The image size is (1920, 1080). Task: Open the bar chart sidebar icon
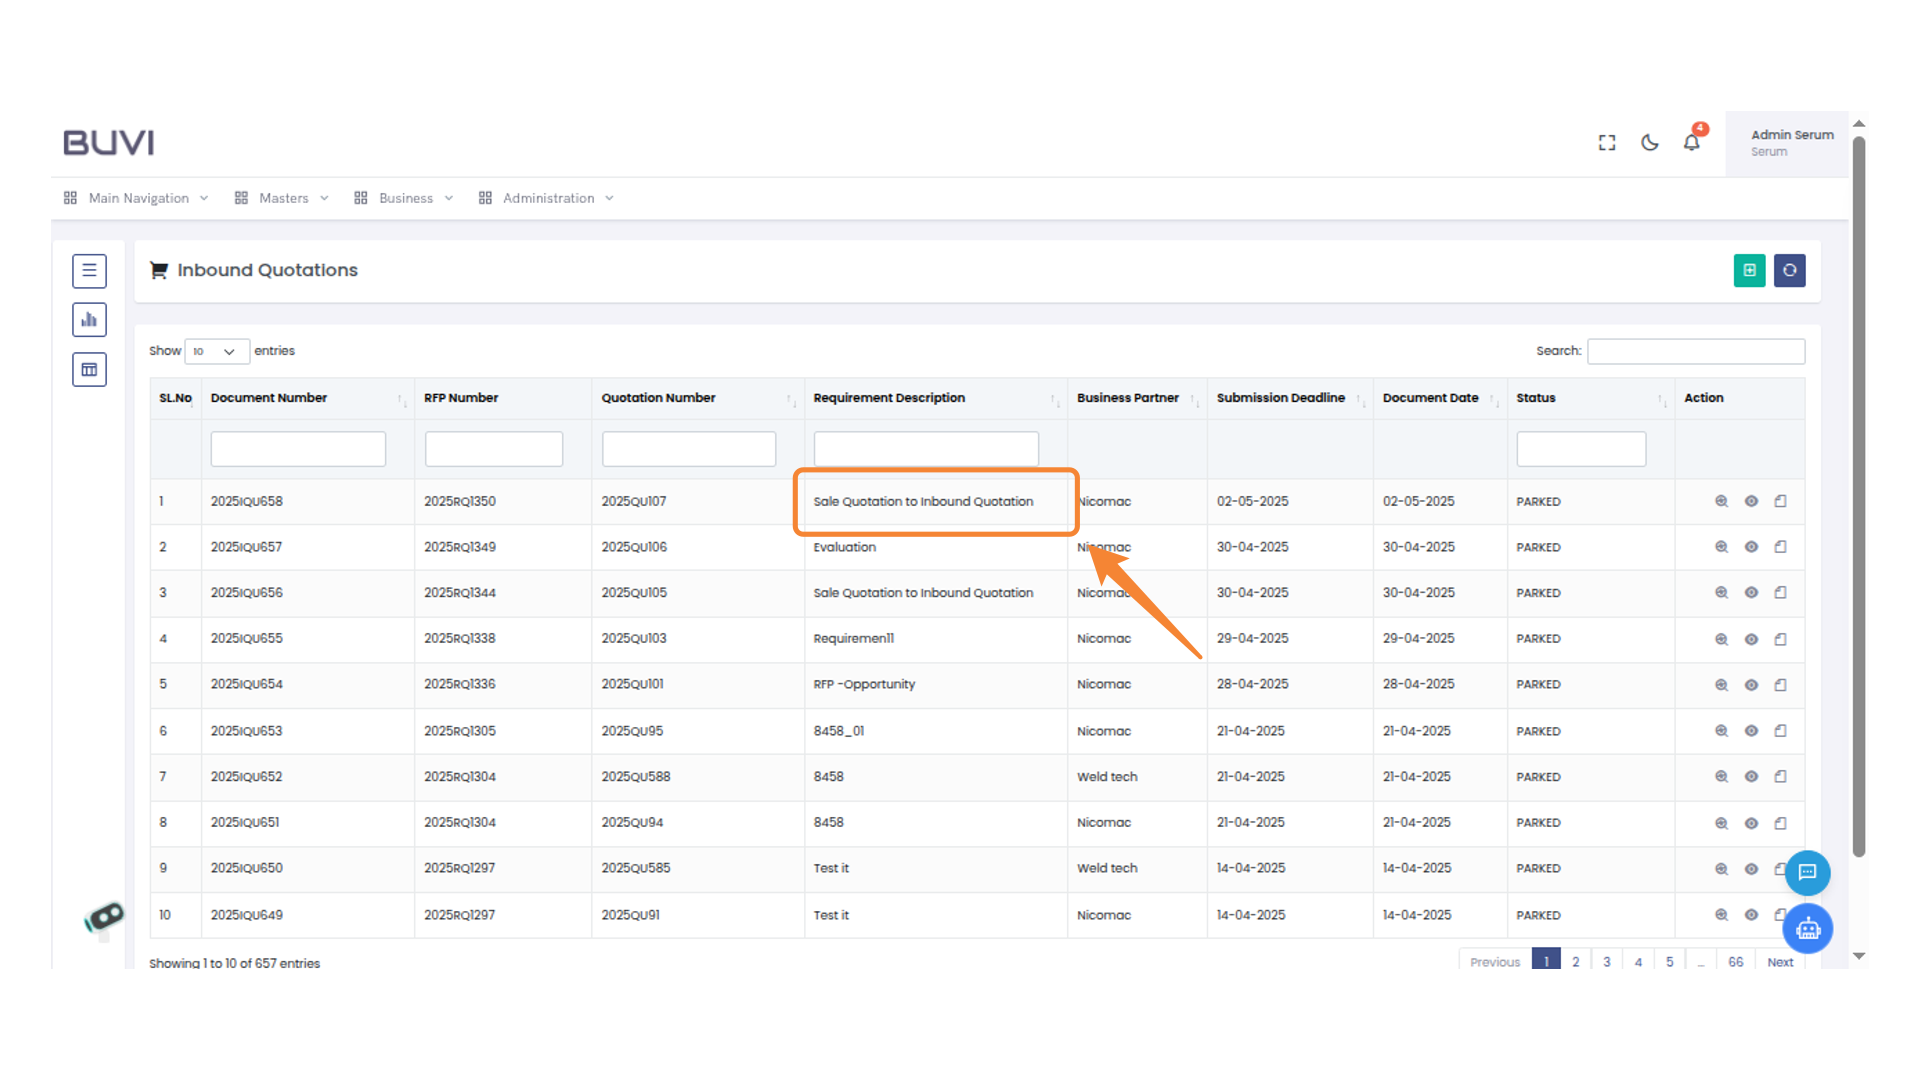click(89, 320)
